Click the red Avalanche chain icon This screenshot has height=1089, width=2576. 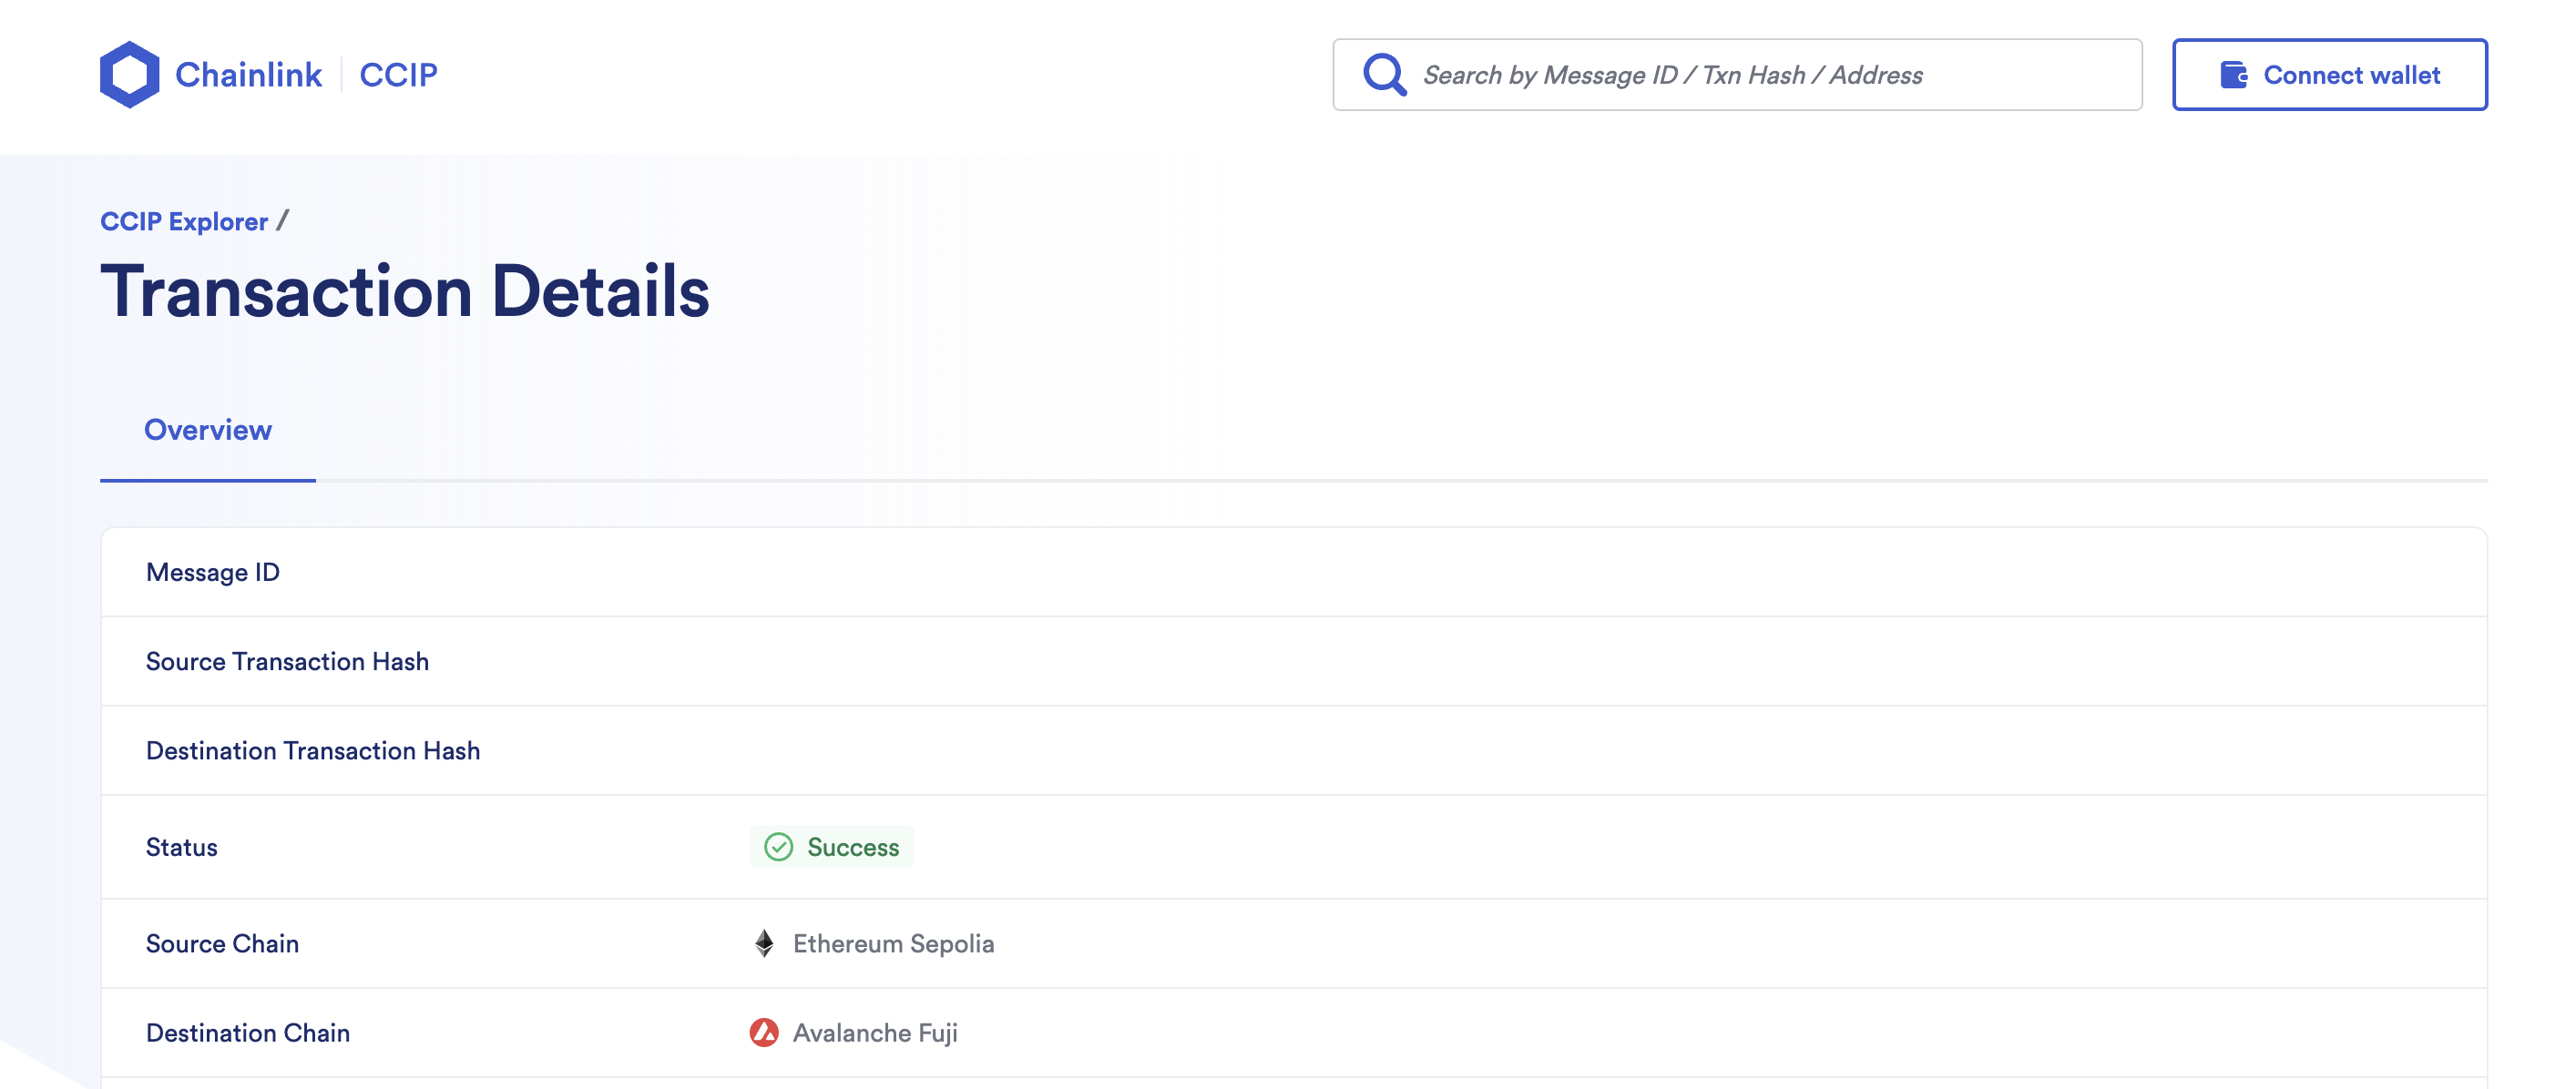764,1032
